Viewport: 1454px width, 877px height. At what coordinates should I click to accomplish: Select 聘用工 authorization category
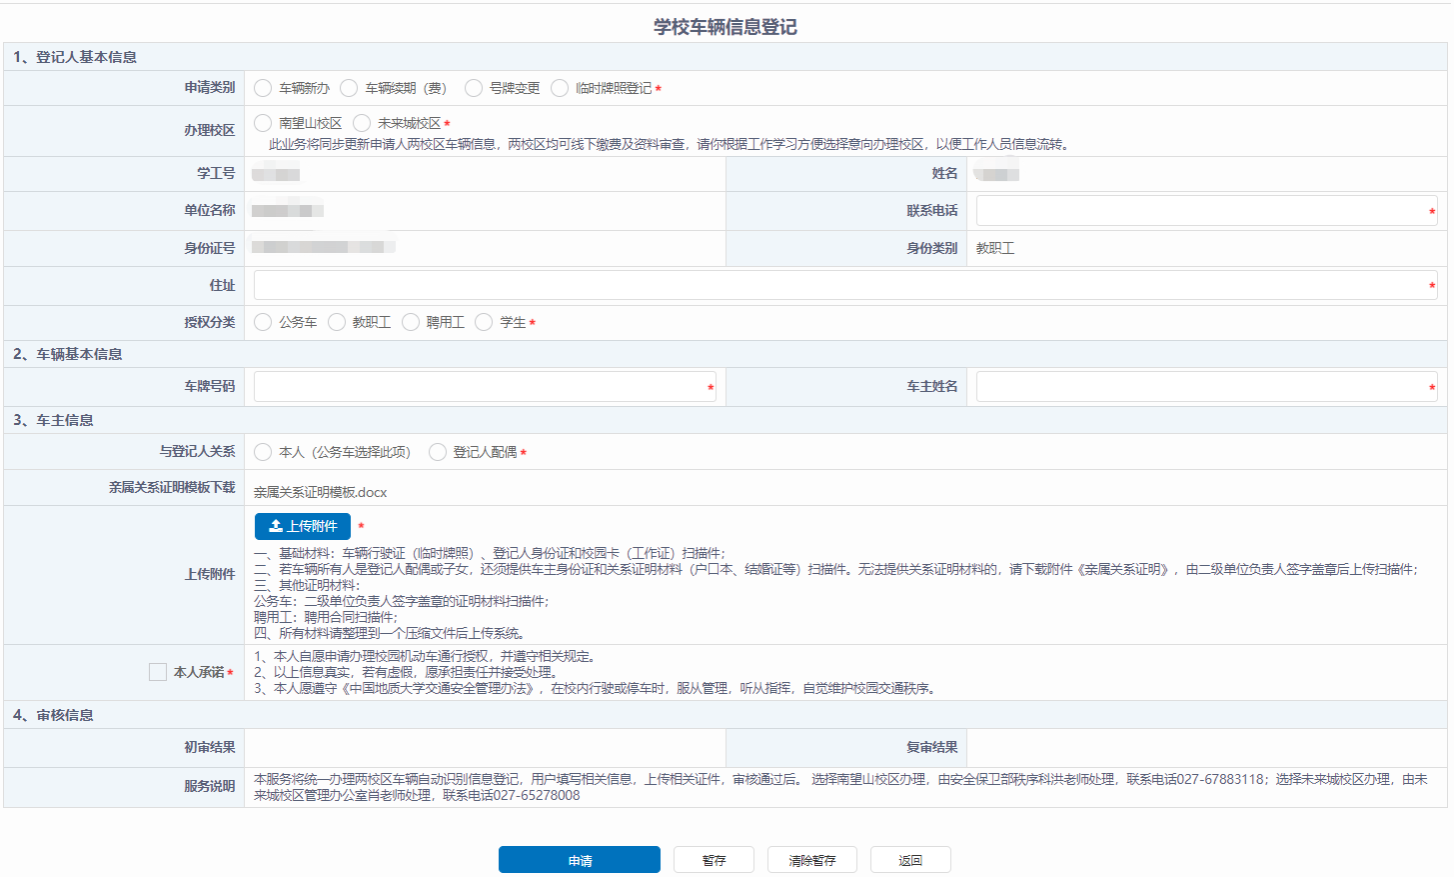click(x=411, y=322)
